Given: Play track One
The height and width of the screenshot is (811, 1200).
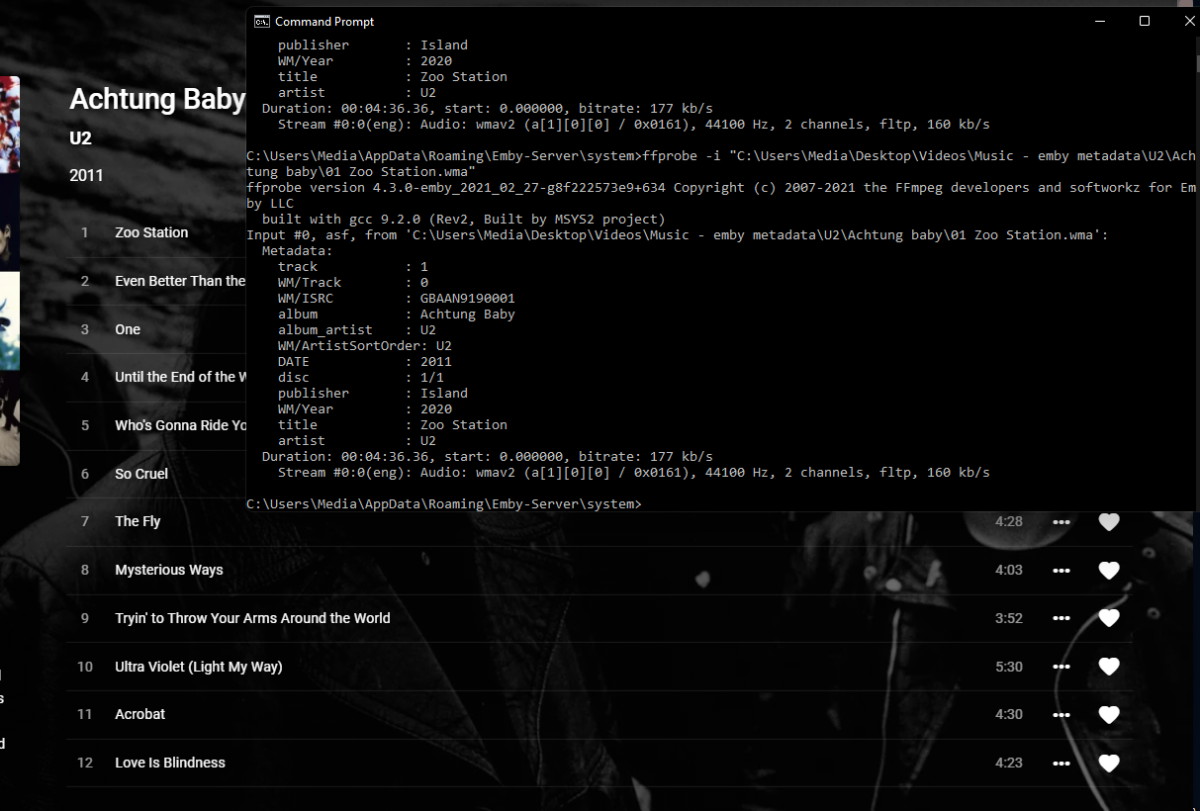Looking at the screenshot, I should [x=127, y=329].
